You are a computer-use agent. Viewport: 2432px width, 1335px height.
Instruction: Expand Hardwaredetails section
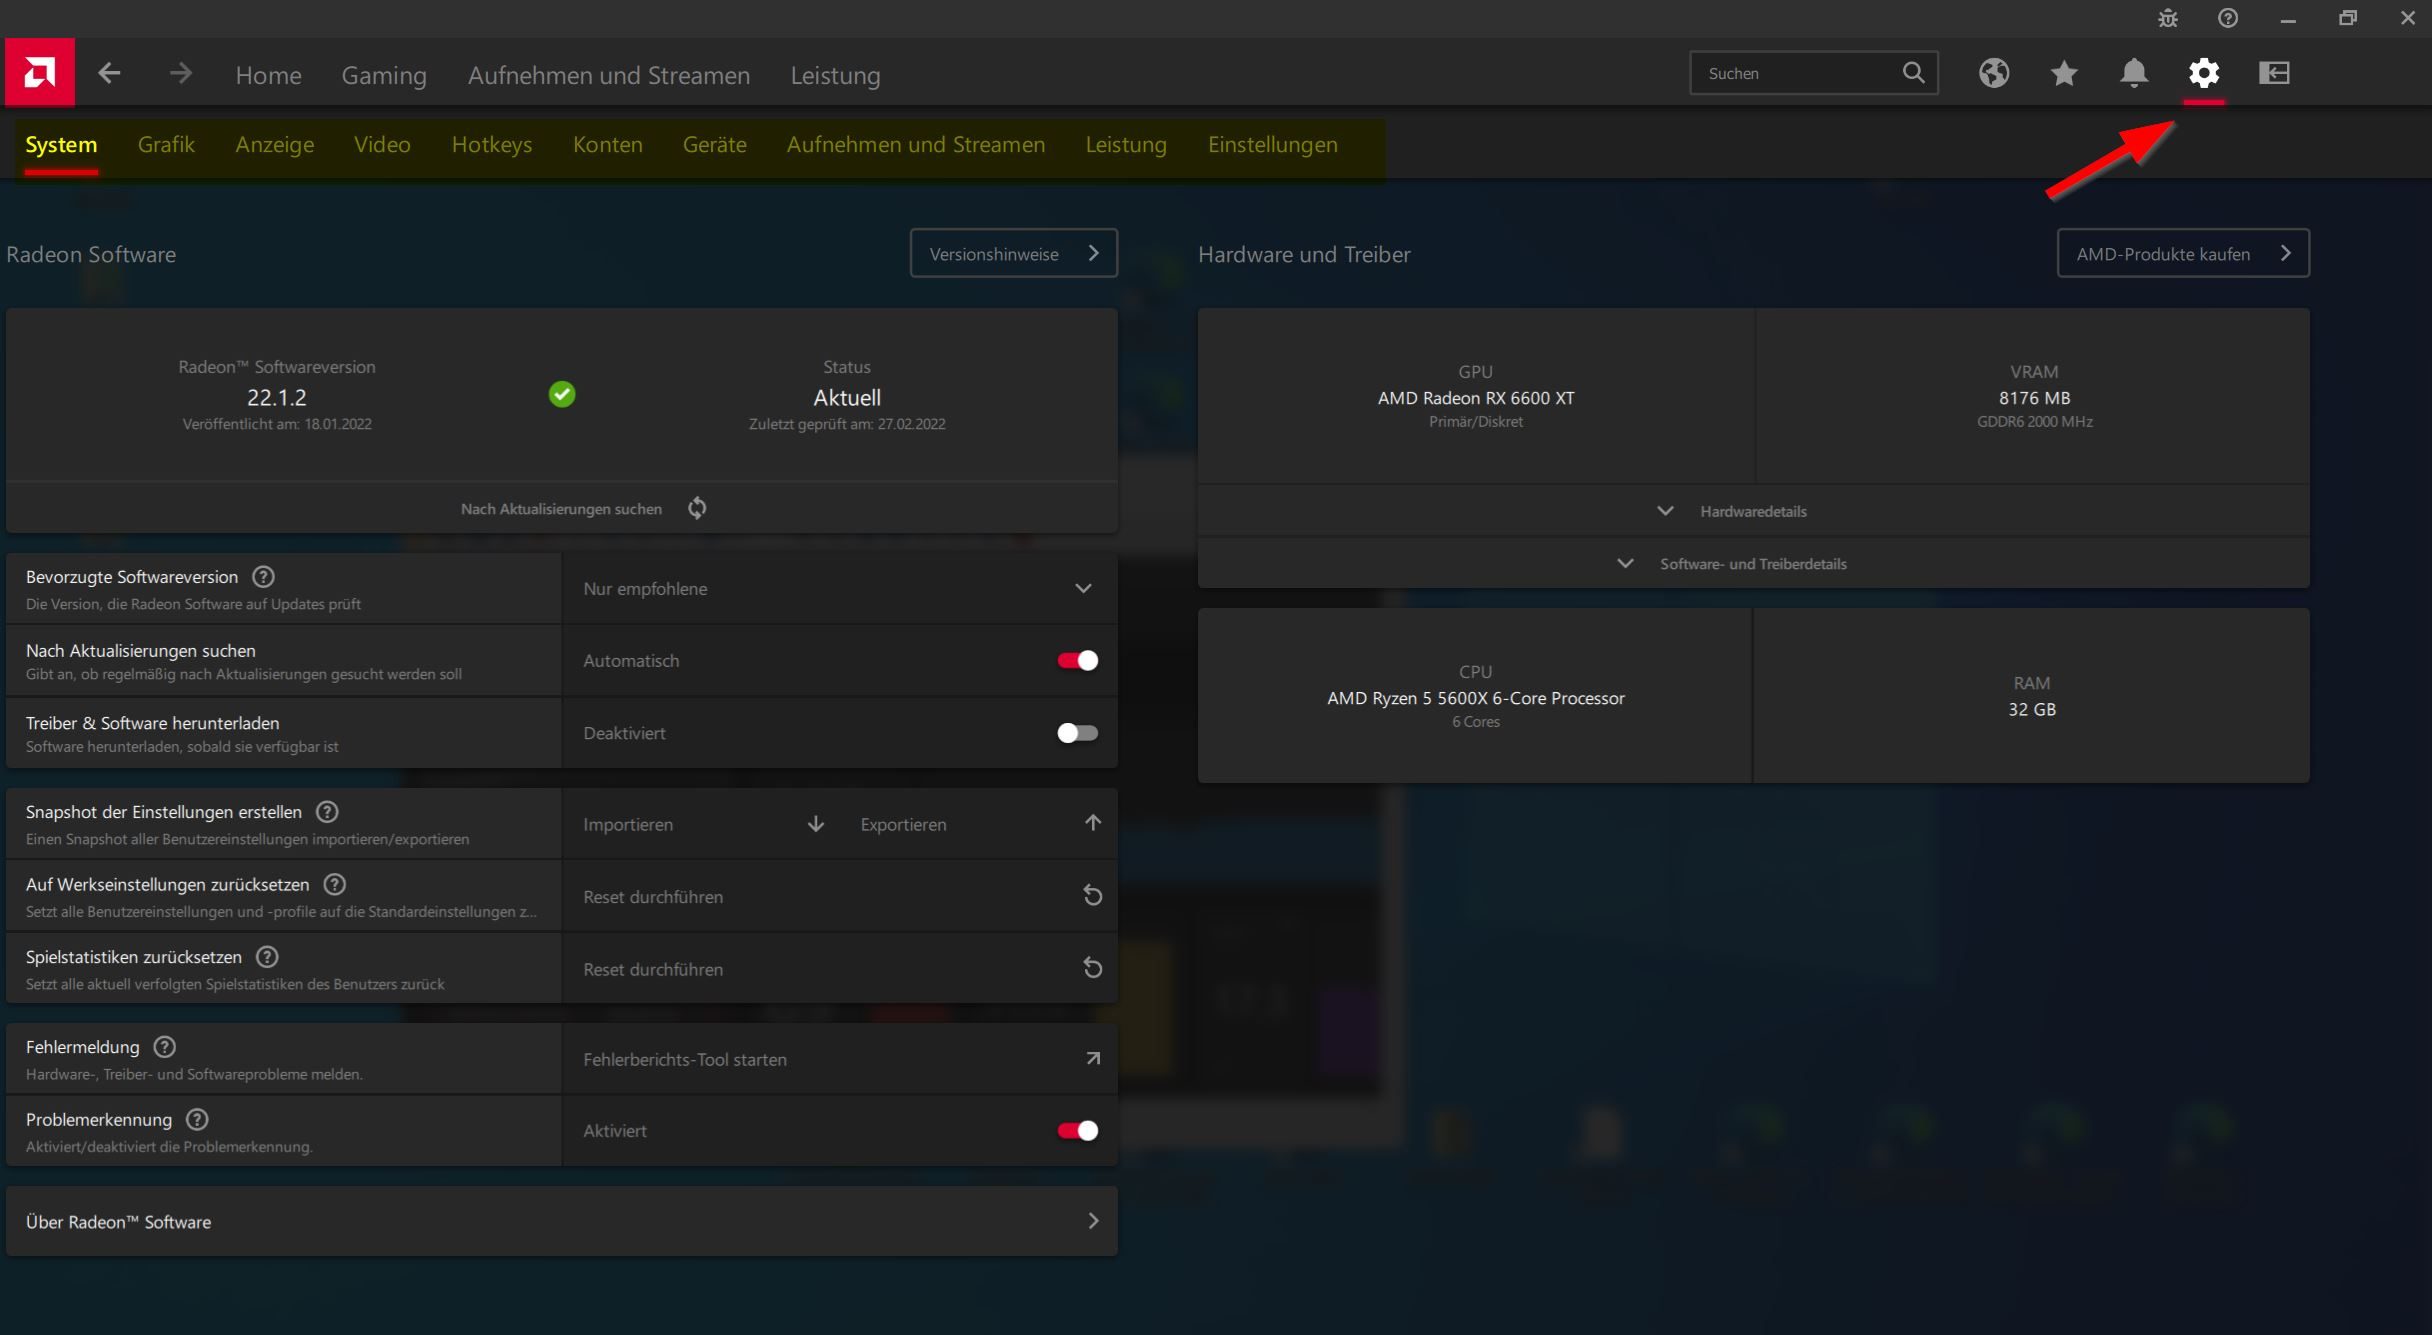pos(1752,511)
